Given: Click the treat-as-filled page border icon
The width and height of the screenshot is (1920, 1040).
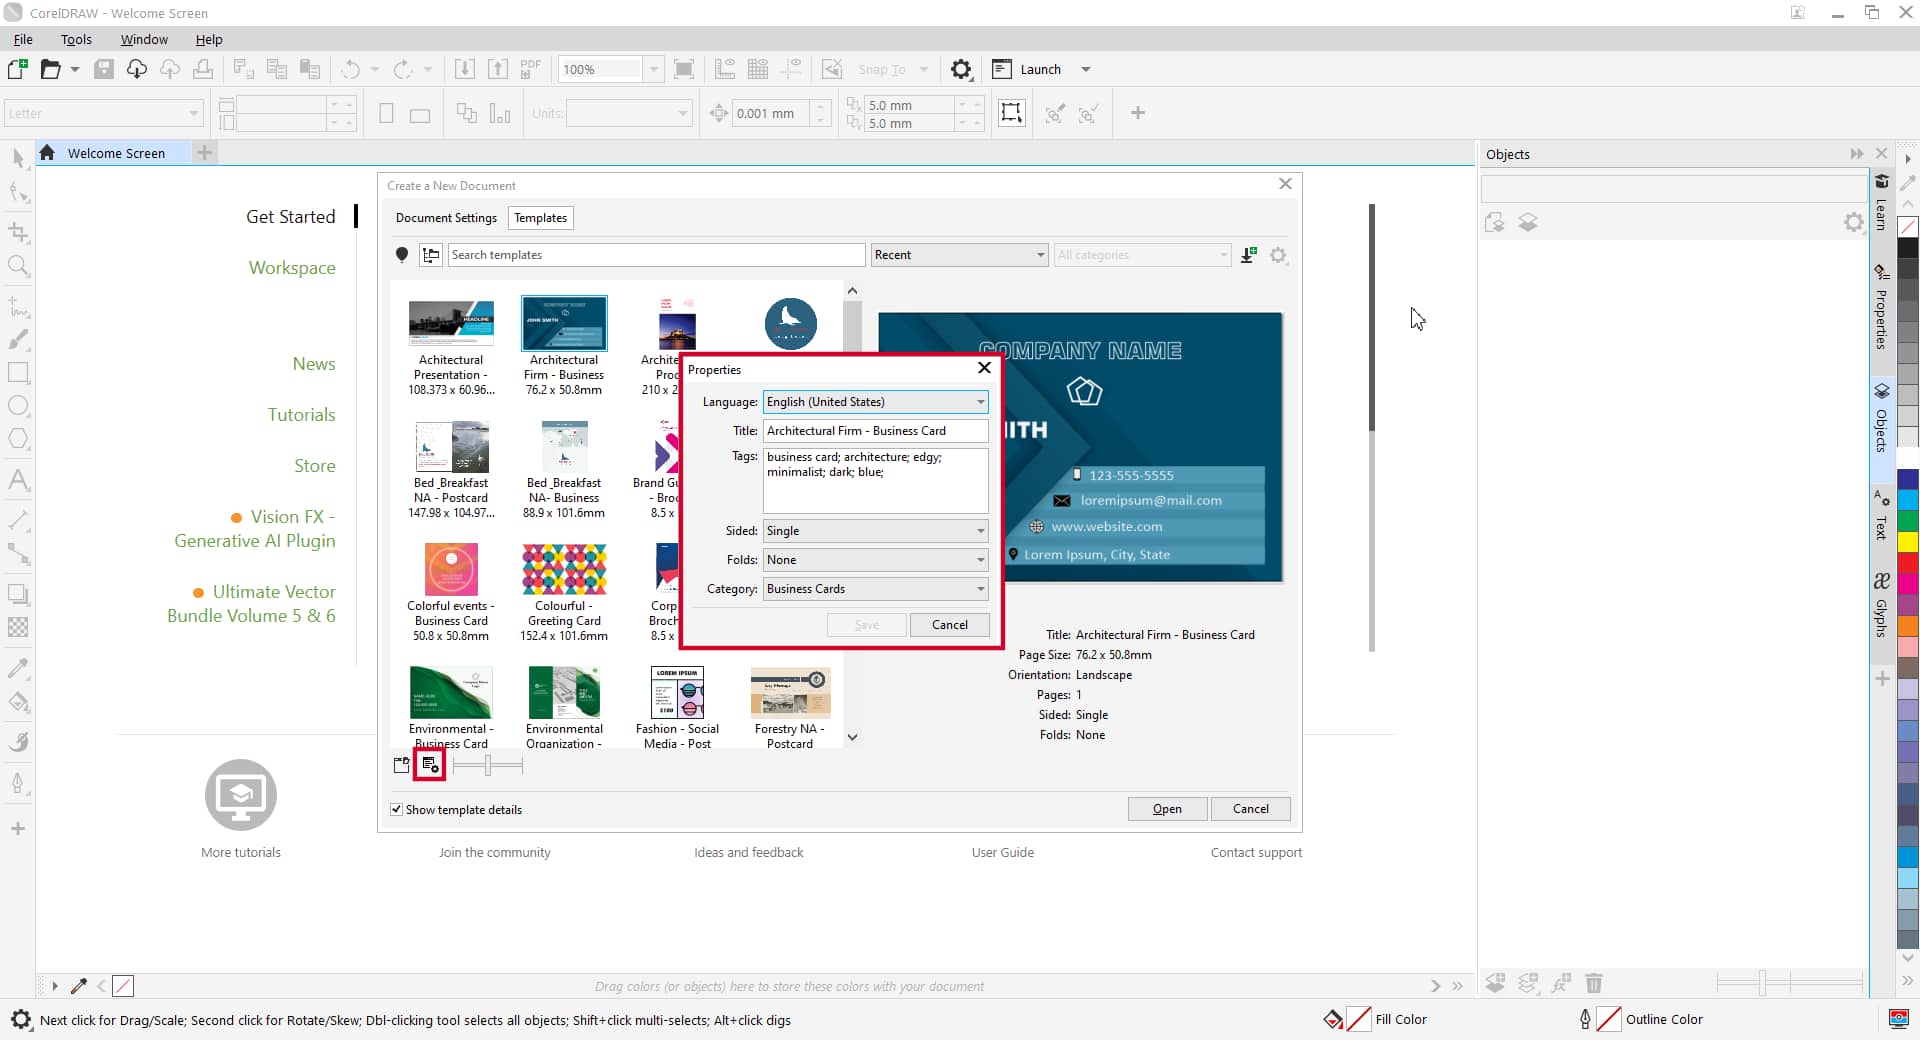Looking at the screenshot, I should [1011, 113].
